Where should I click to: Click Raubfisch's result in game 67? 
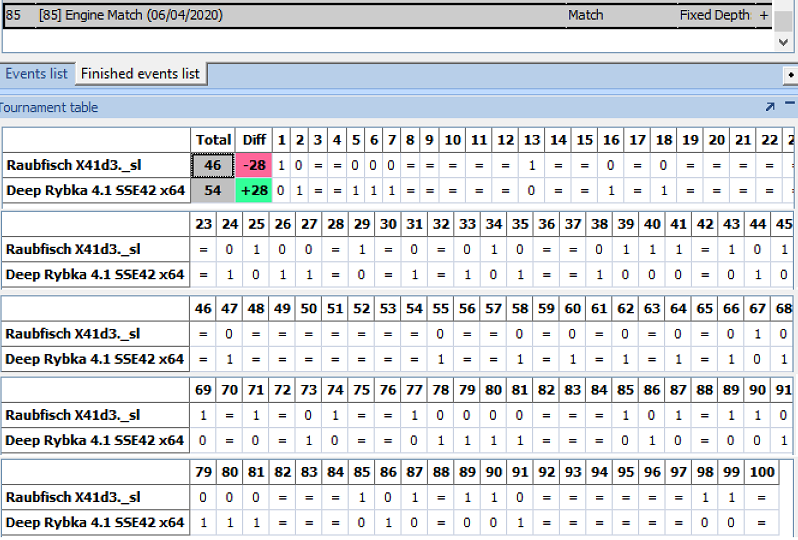click(x=757, y=334)
